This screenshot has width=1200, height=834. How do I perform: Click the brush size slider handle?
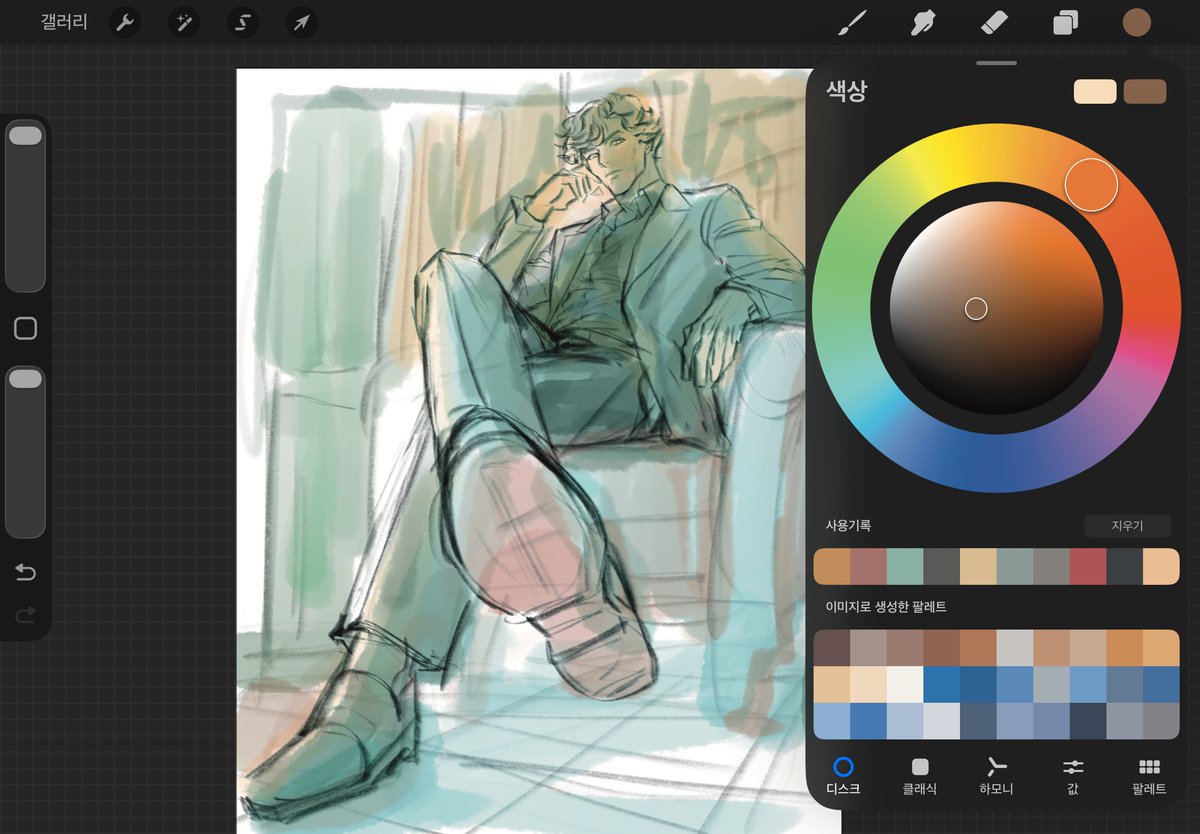[x=25, y=136]
